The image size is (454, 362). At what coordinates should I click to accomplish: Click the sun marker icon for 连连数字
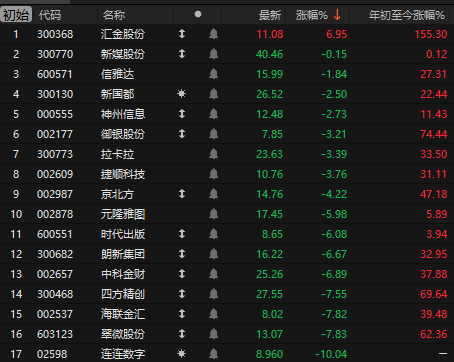(x=181, y=354)
